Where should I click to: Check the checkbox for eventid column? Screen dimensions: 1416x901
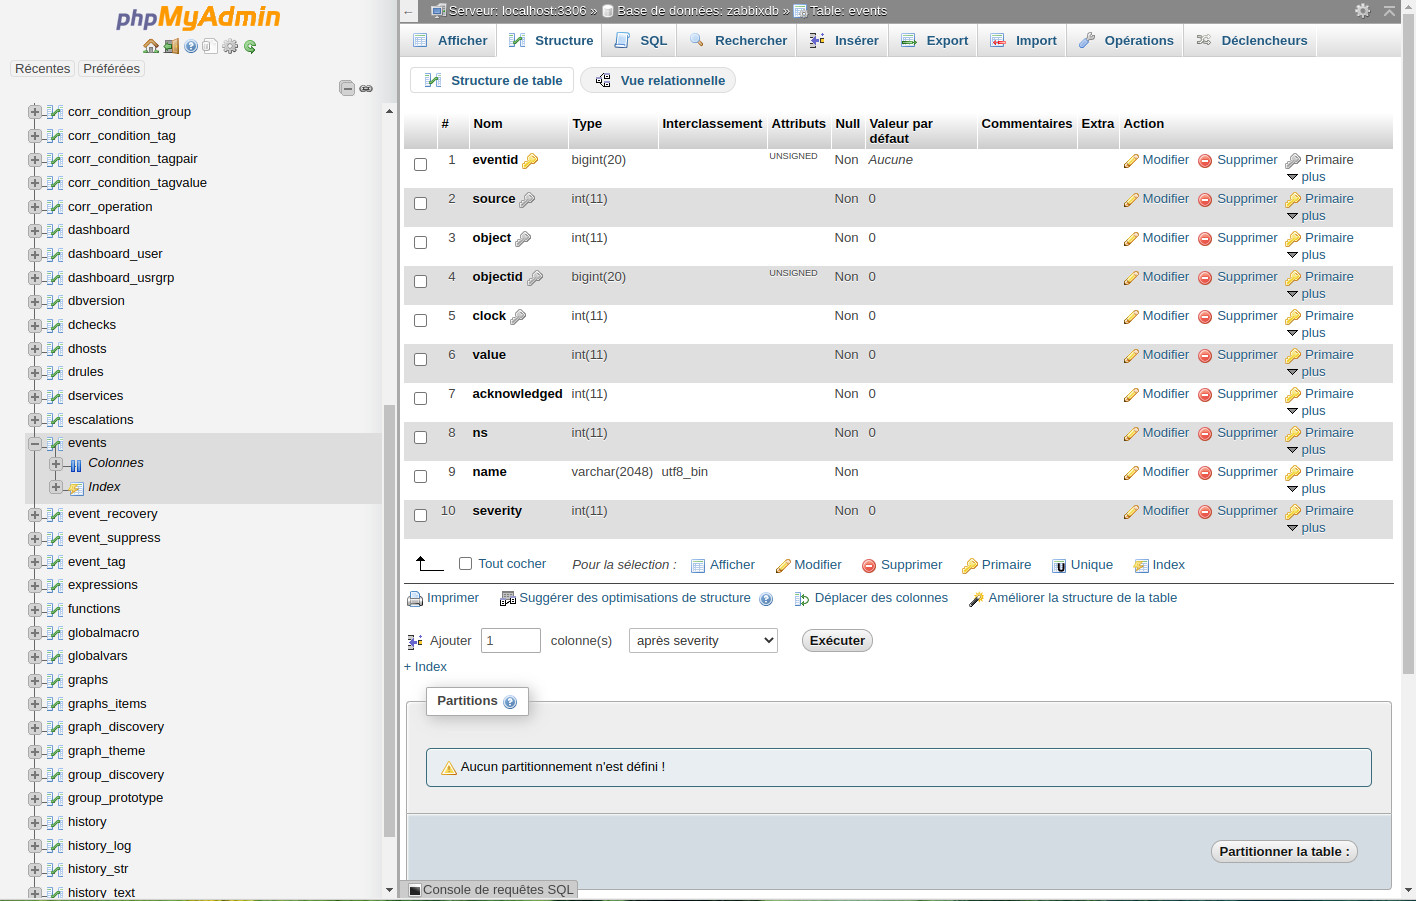click(421, 164)
